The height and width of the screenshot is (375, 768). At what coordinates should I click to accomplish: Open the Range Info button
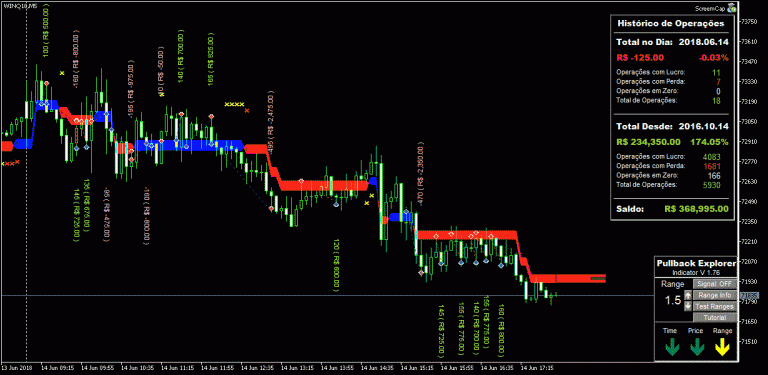[715, 295]
